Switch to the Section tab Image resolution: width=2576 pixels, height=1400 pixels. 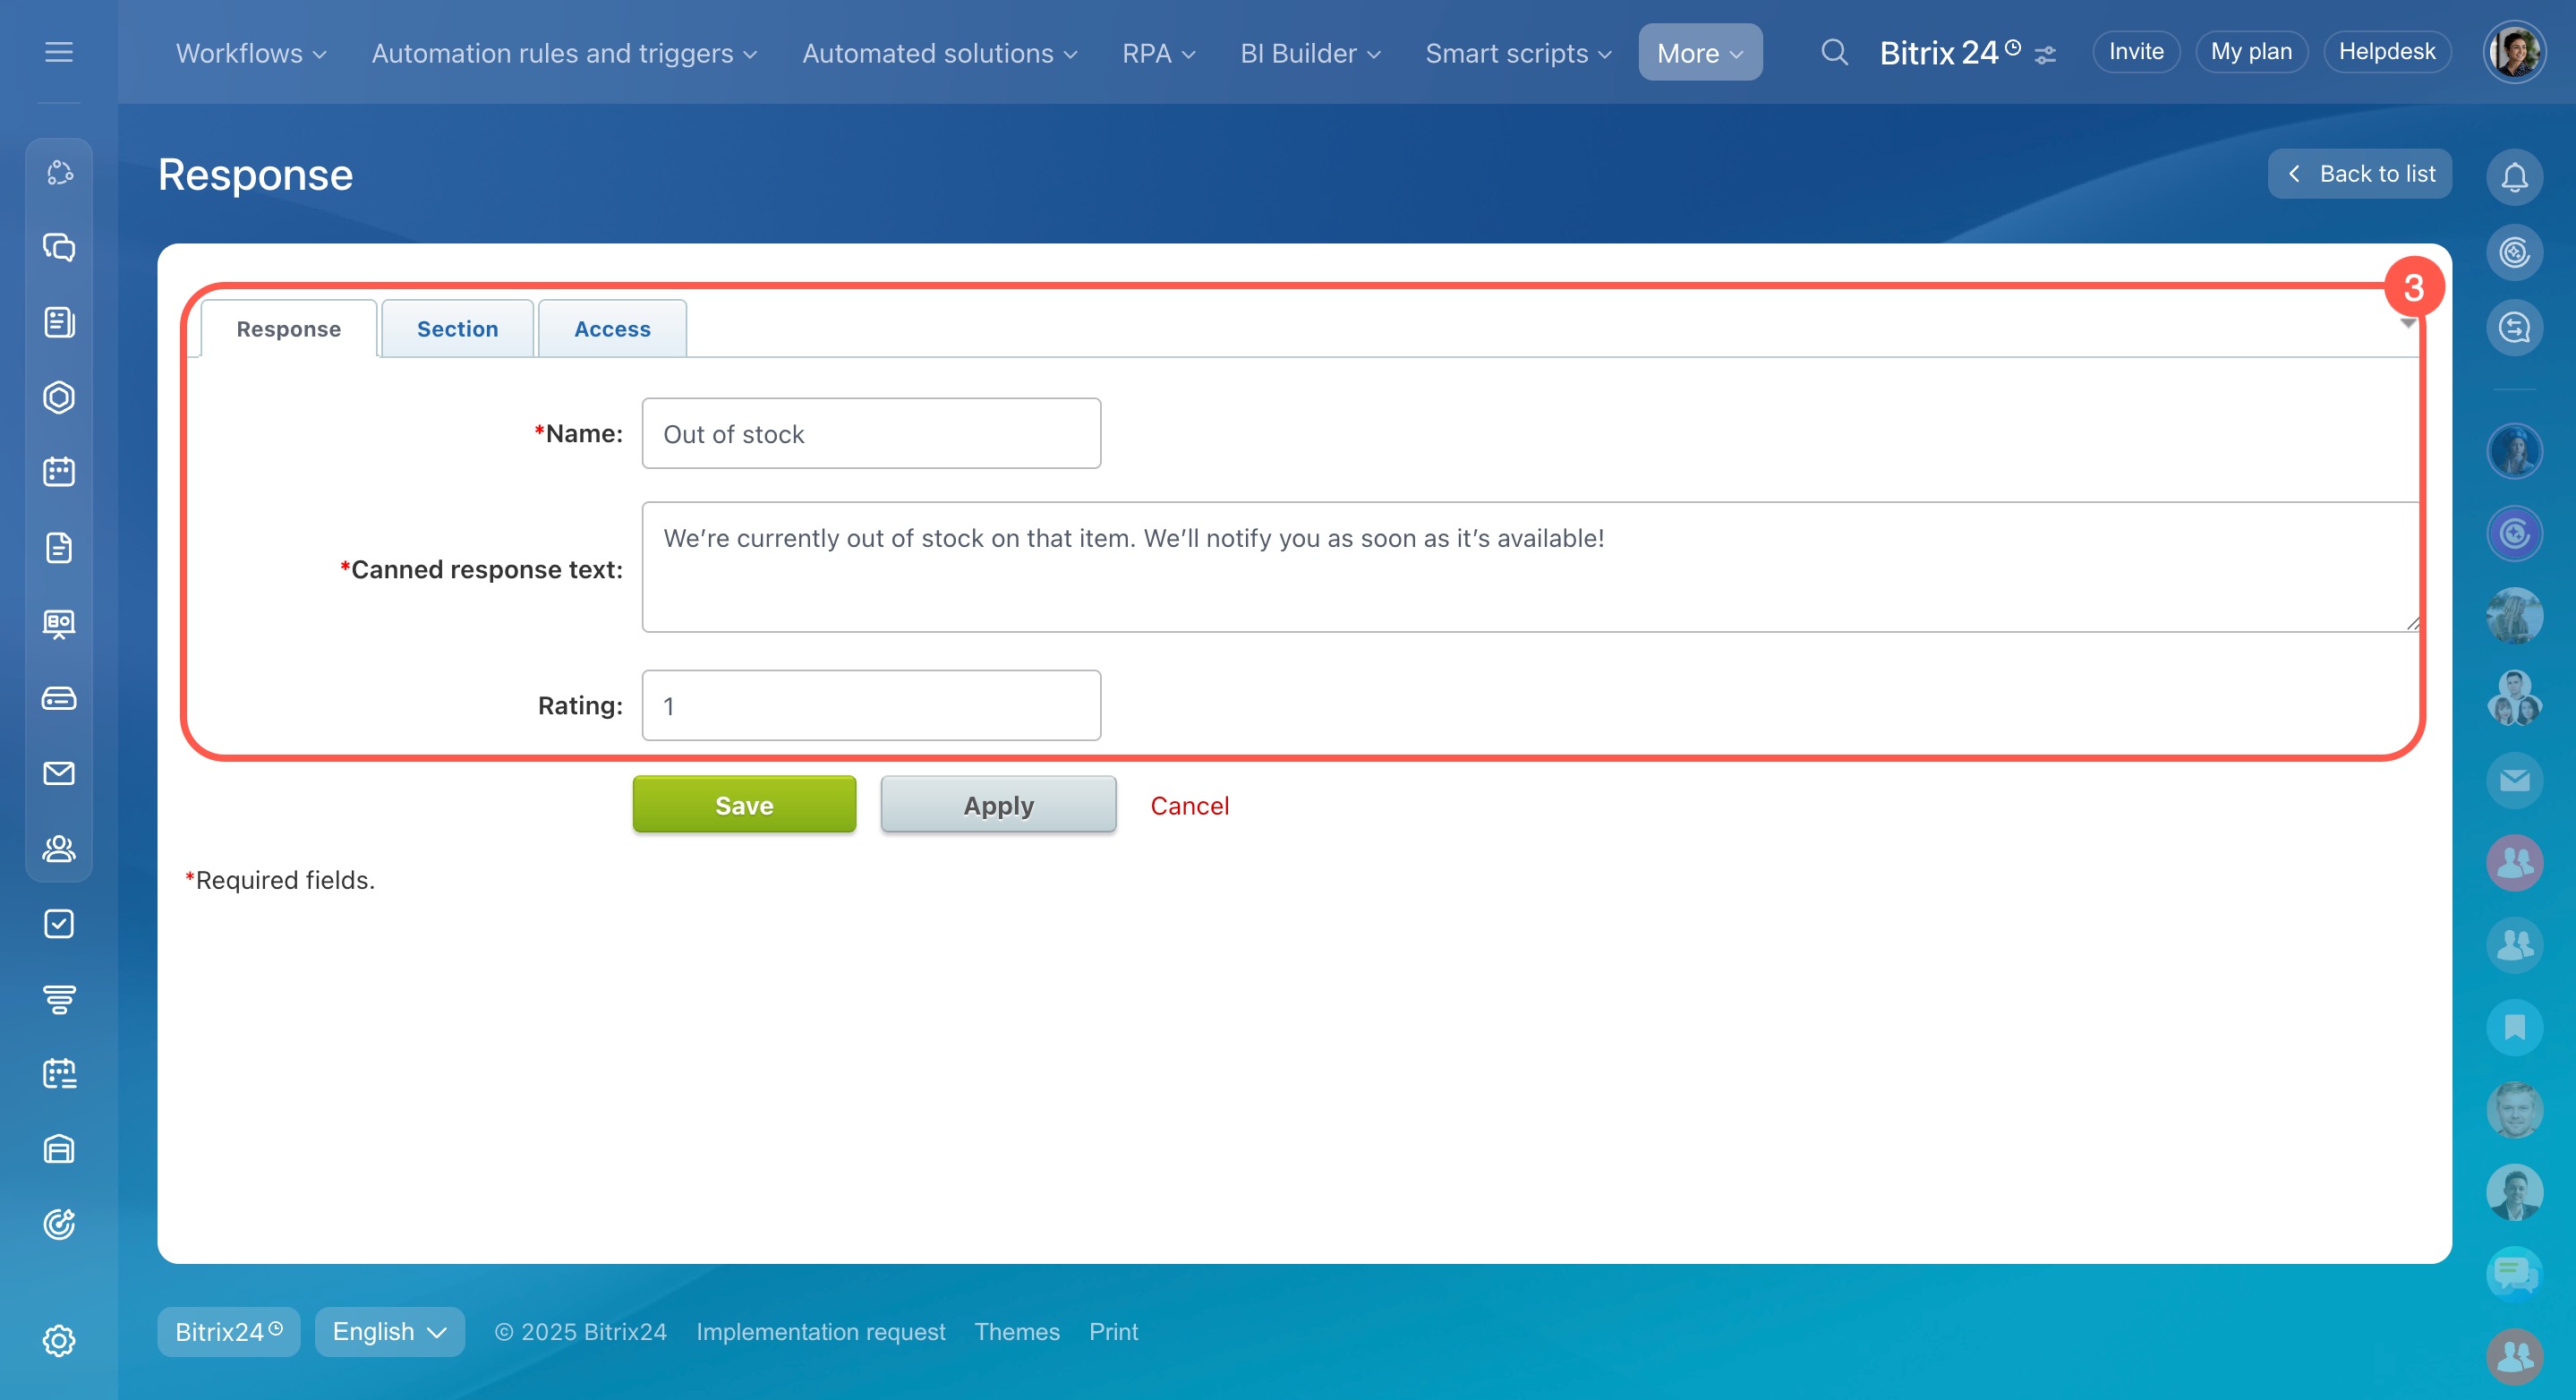pos(457,329)
